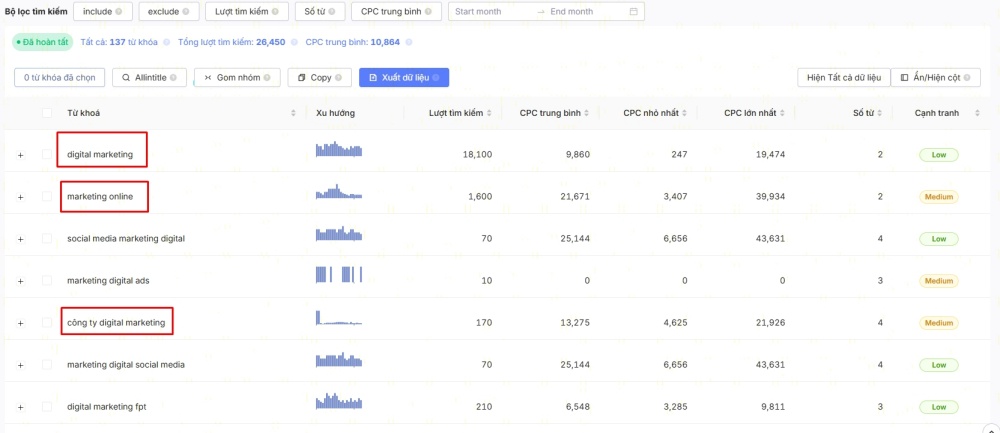Click the sort arrows on the Từ khoá column

point(293,113)
